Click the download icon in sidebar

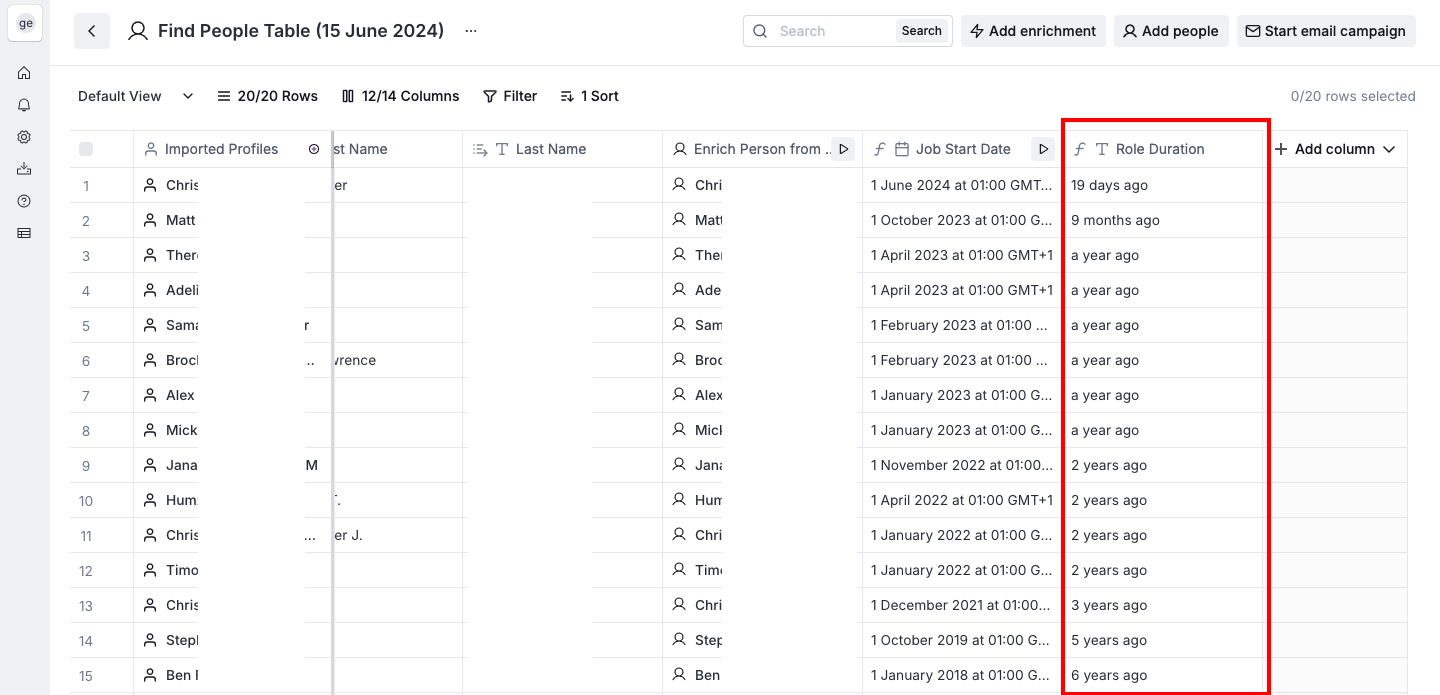[x=24, y=169]
